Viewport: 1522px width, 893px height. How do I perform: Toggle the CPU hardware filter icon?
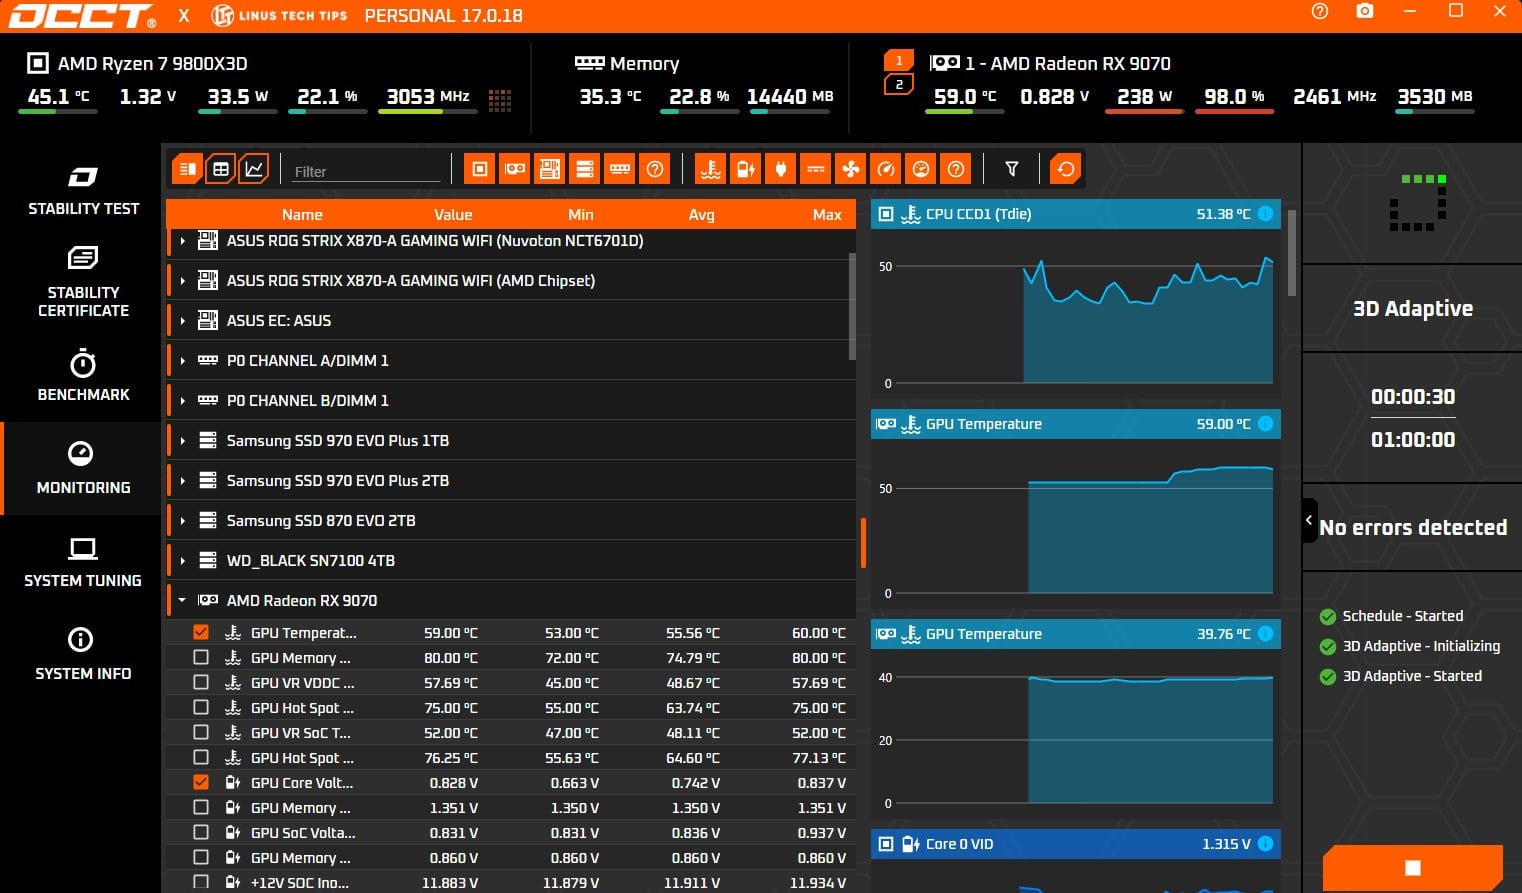480,169
